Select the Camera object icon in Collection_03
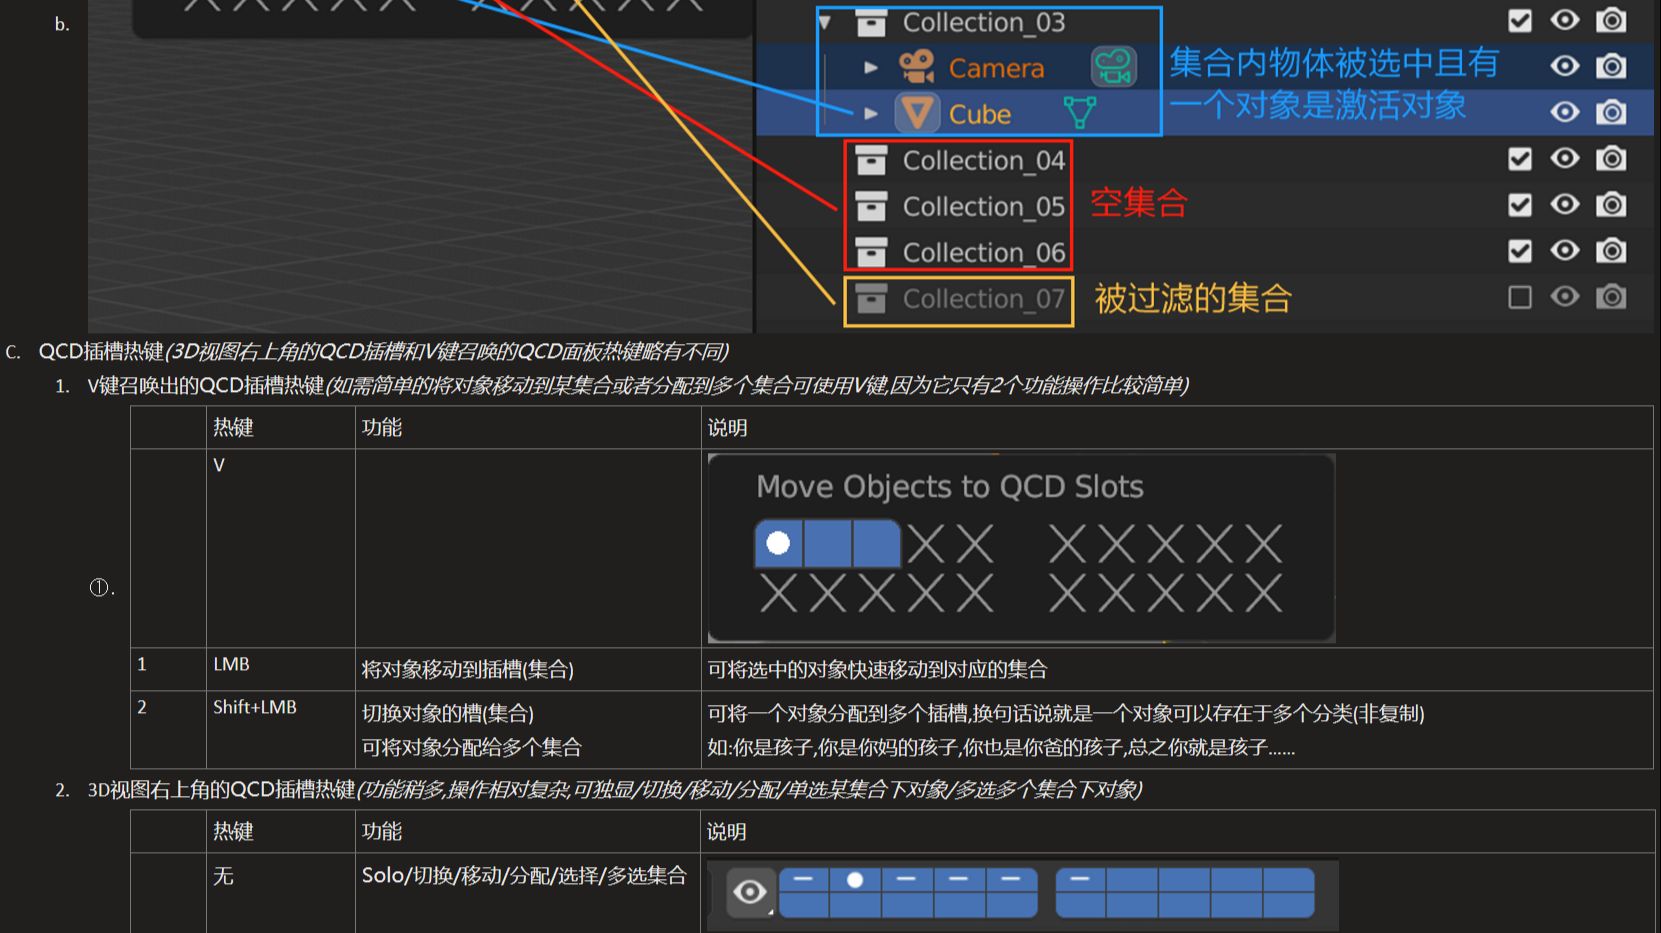The width and height of the screenshot is (1661, 933). tap(916, 66)
